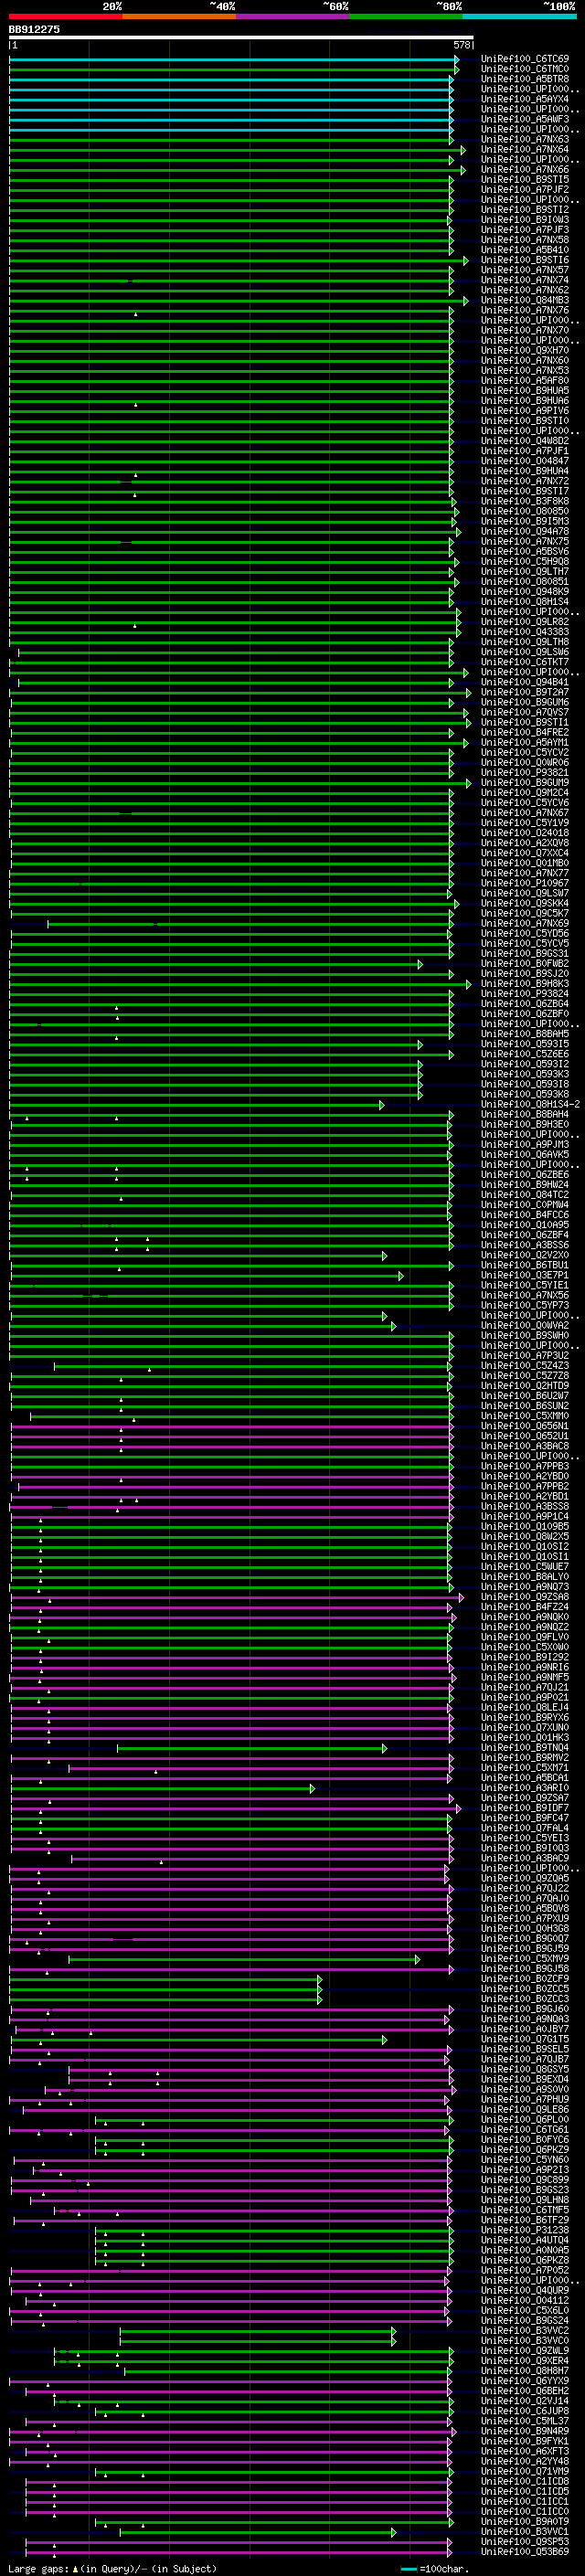Click label UniRef100_A5AF80
Viewport: 585px width, 2576px height.
[525, 381]
